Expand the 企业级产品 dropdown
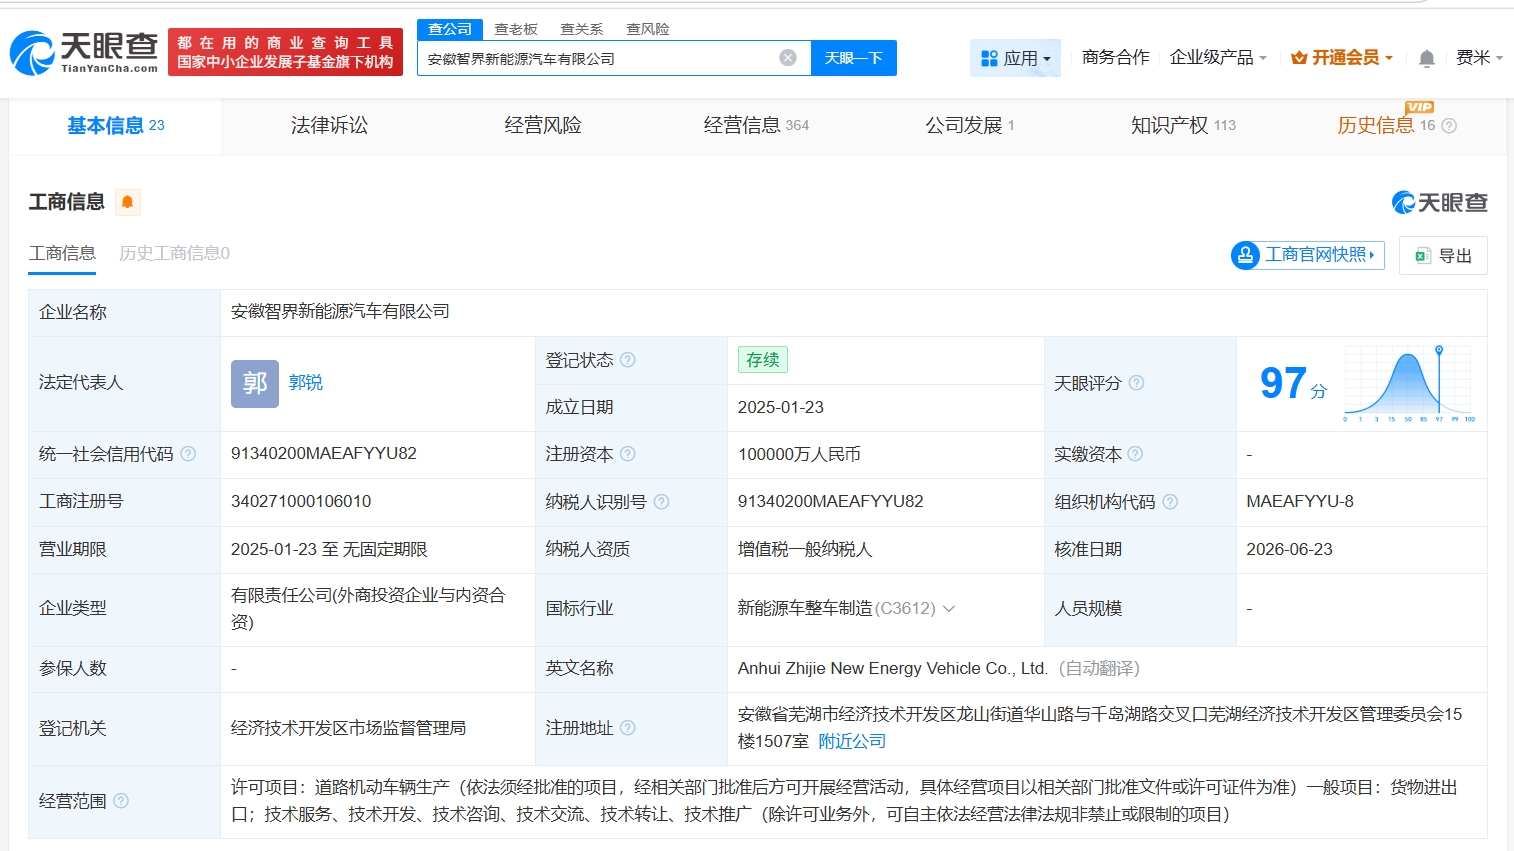This screenshot has width=1514, height=851. tap(1218, 58)
